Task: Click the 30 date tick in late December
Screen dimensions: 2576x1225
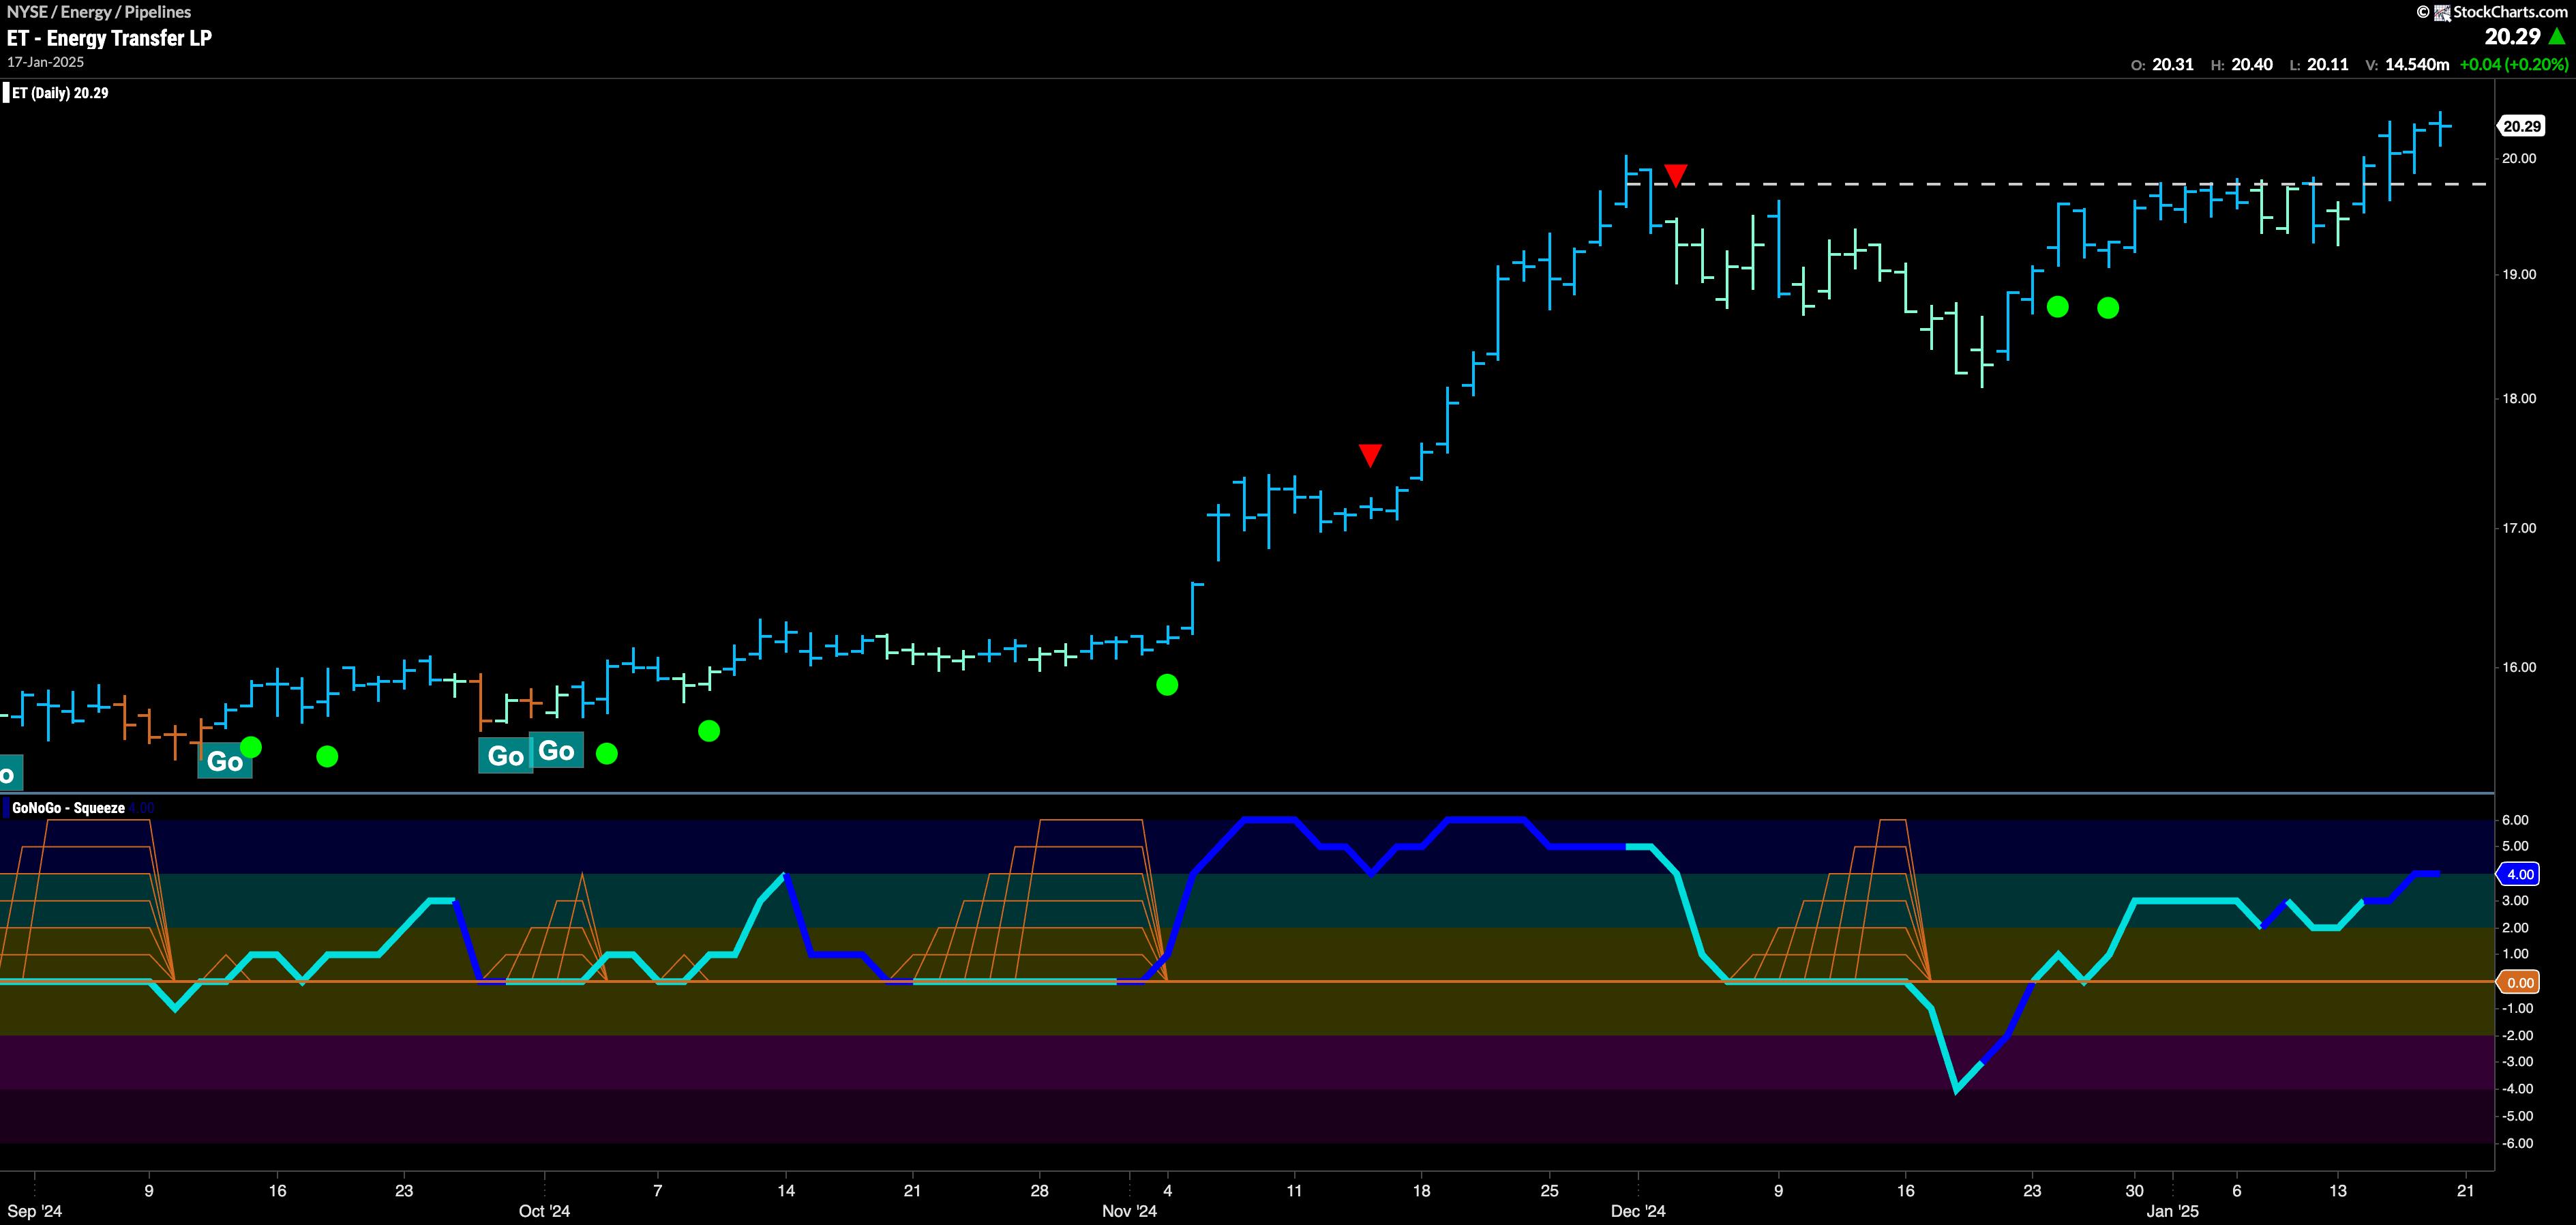Action: pos(2135,1190)
